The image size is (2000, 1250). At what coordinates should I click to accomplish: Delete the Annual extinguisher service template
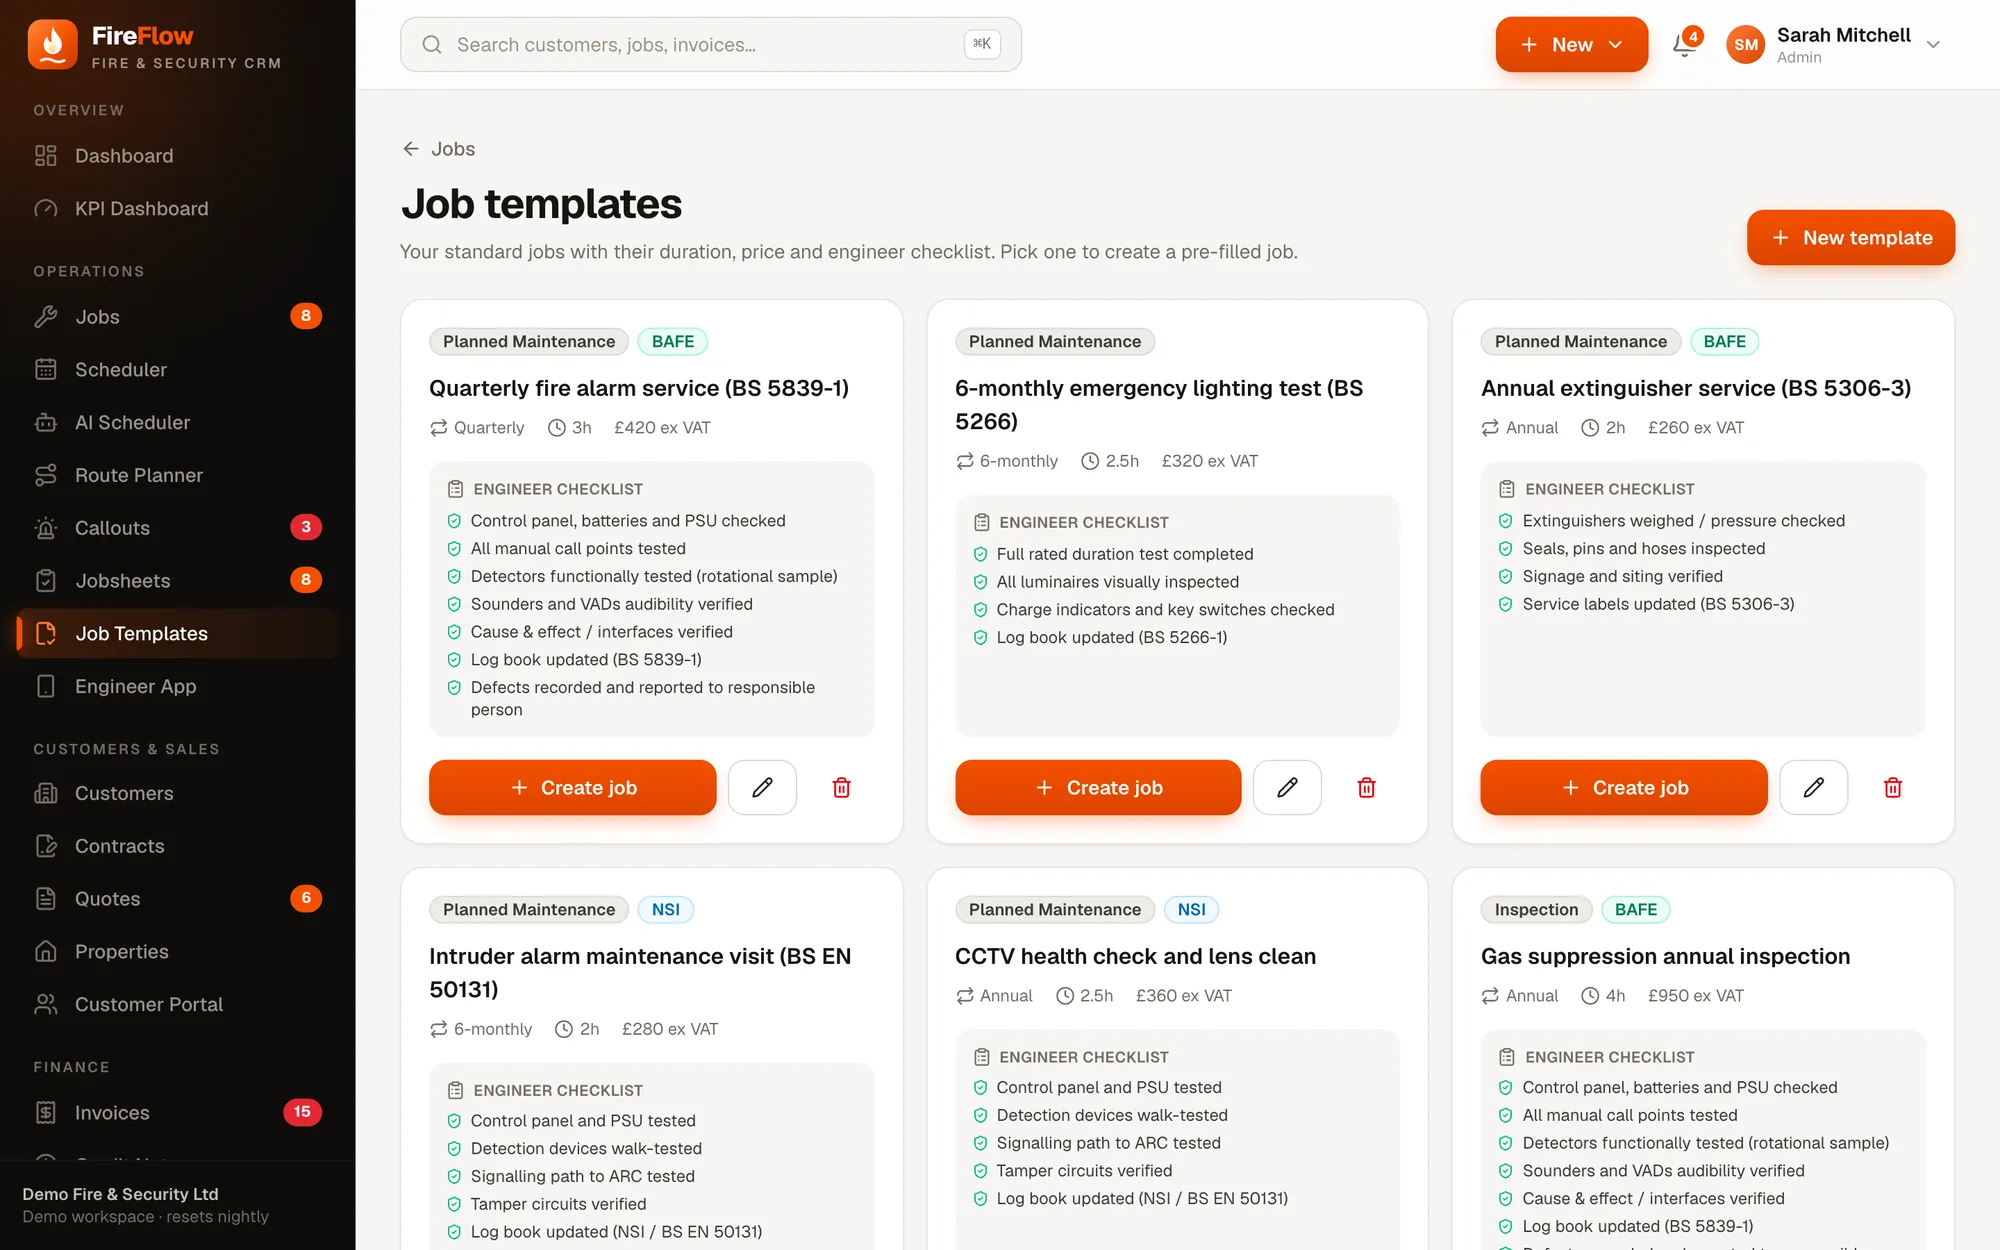point(1893,788)
